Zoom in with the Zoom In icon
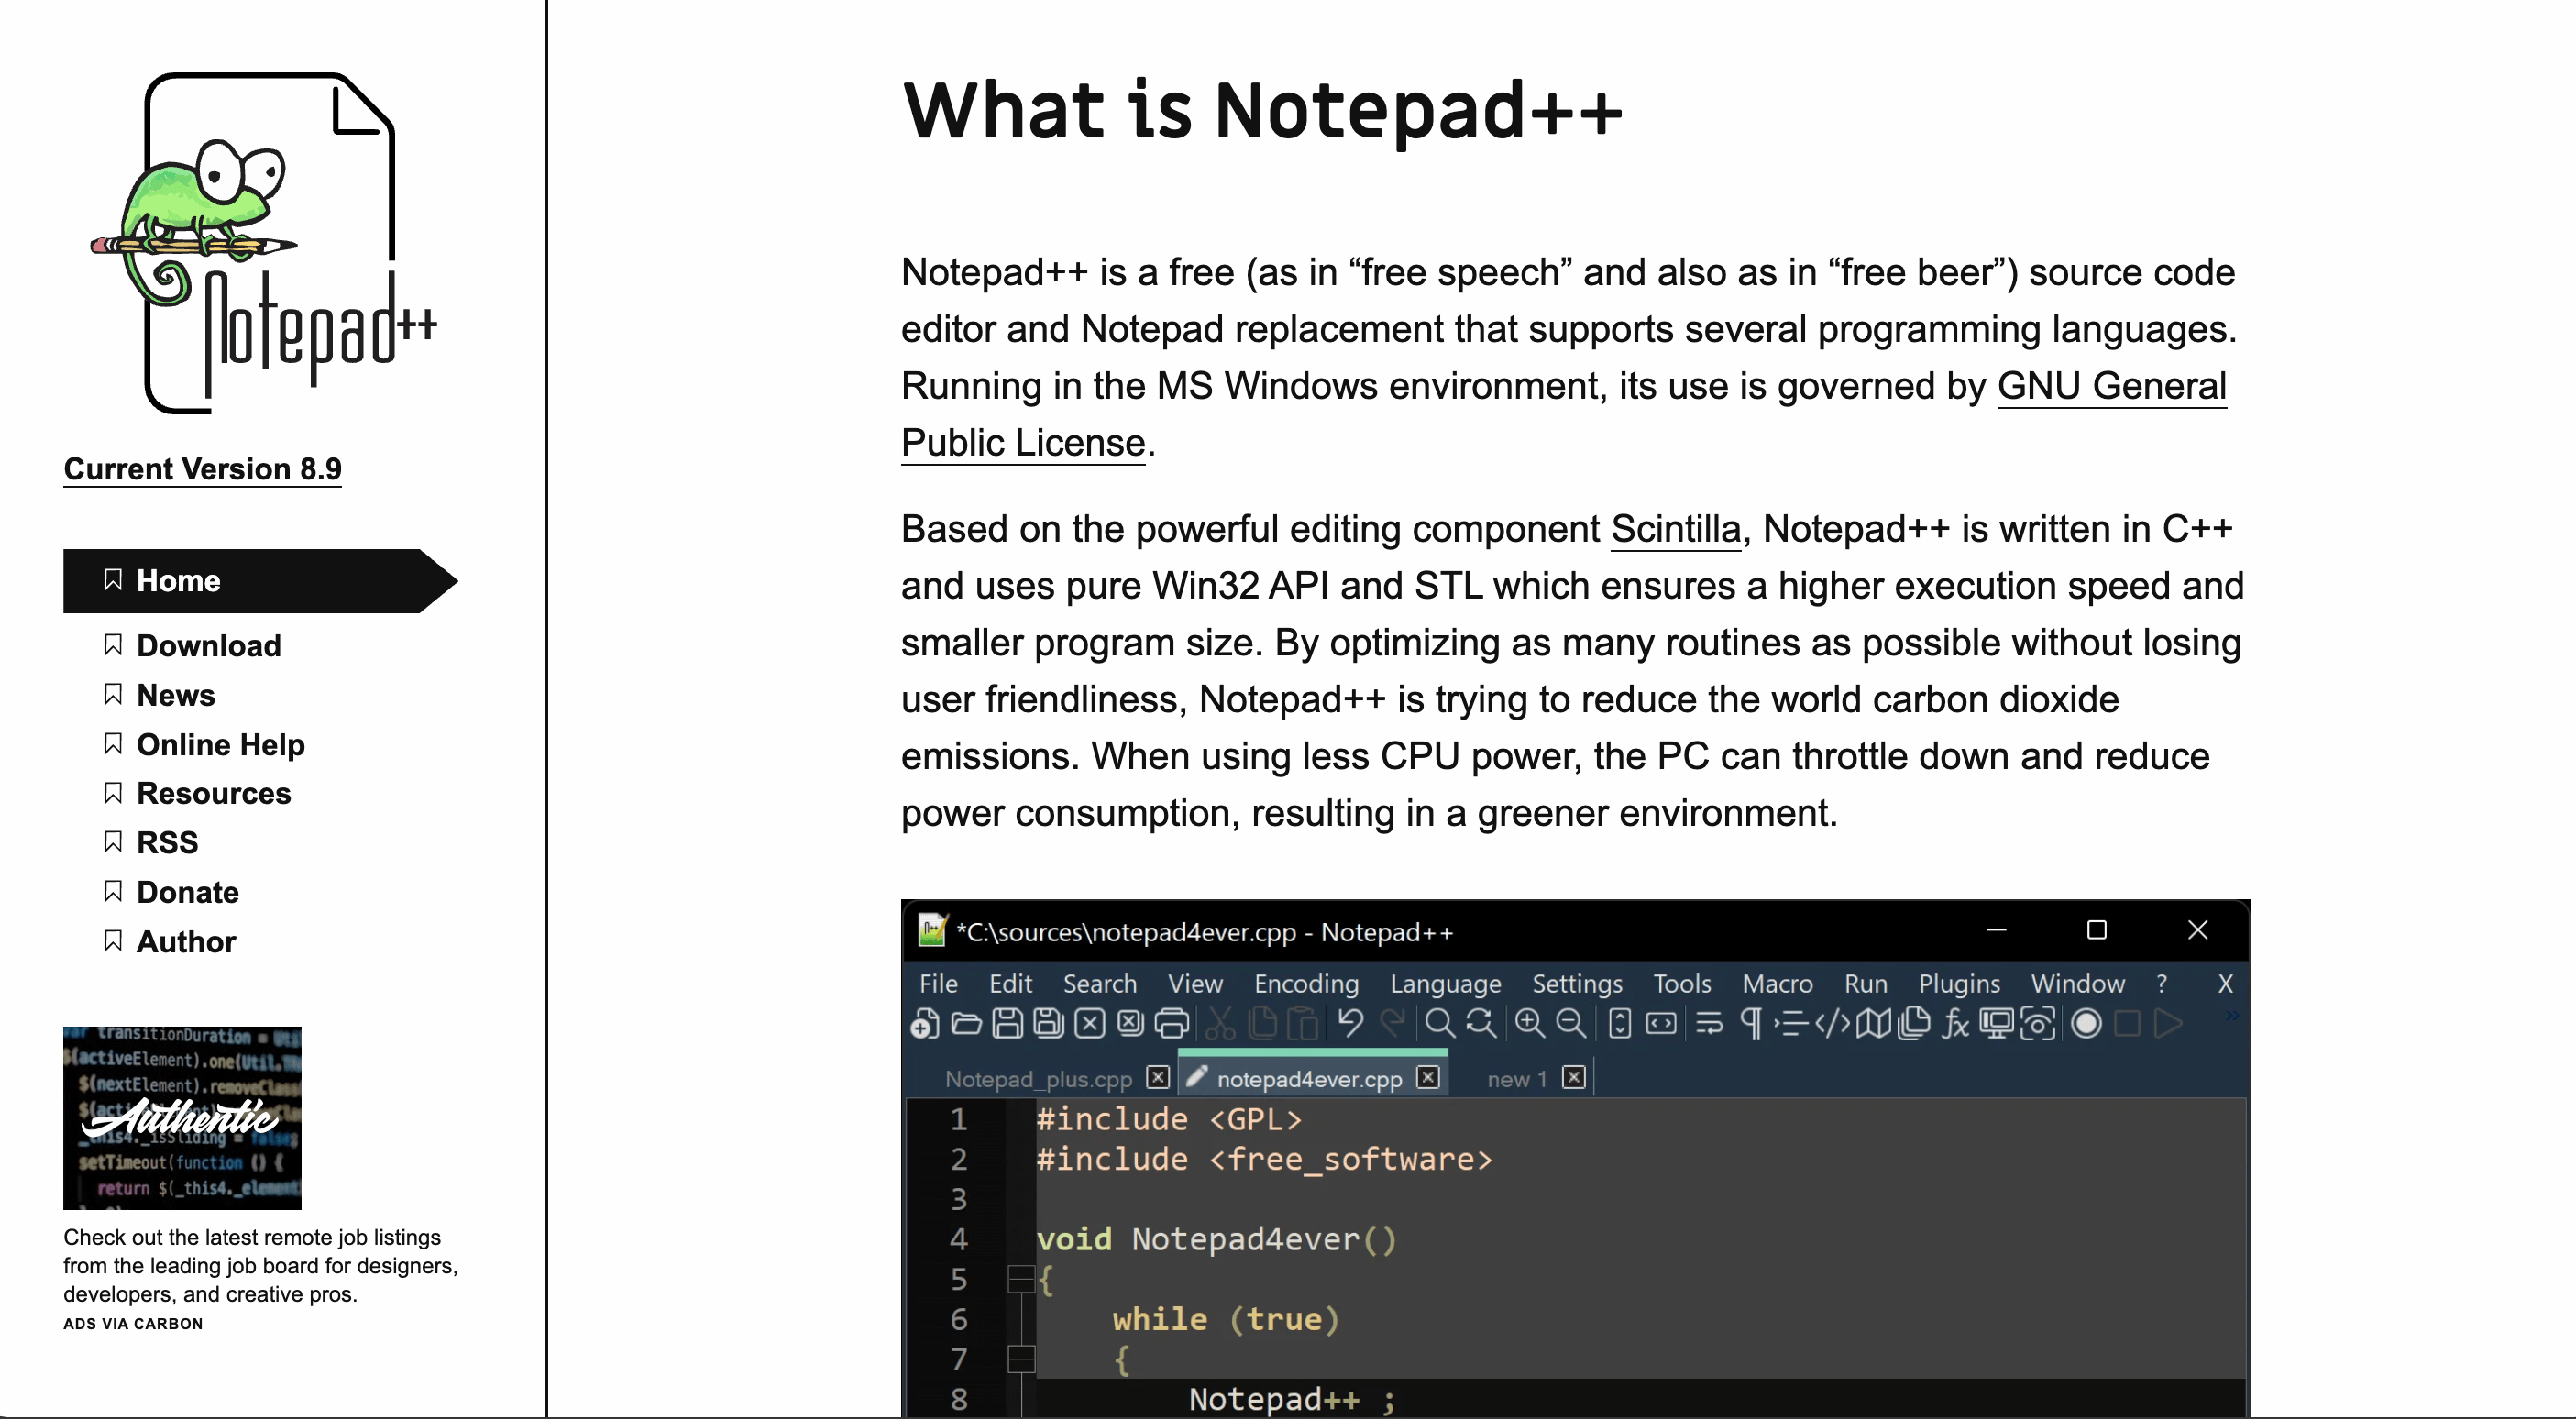Screen dimensions: 2576x1419 click(x=1529, y=1024)
